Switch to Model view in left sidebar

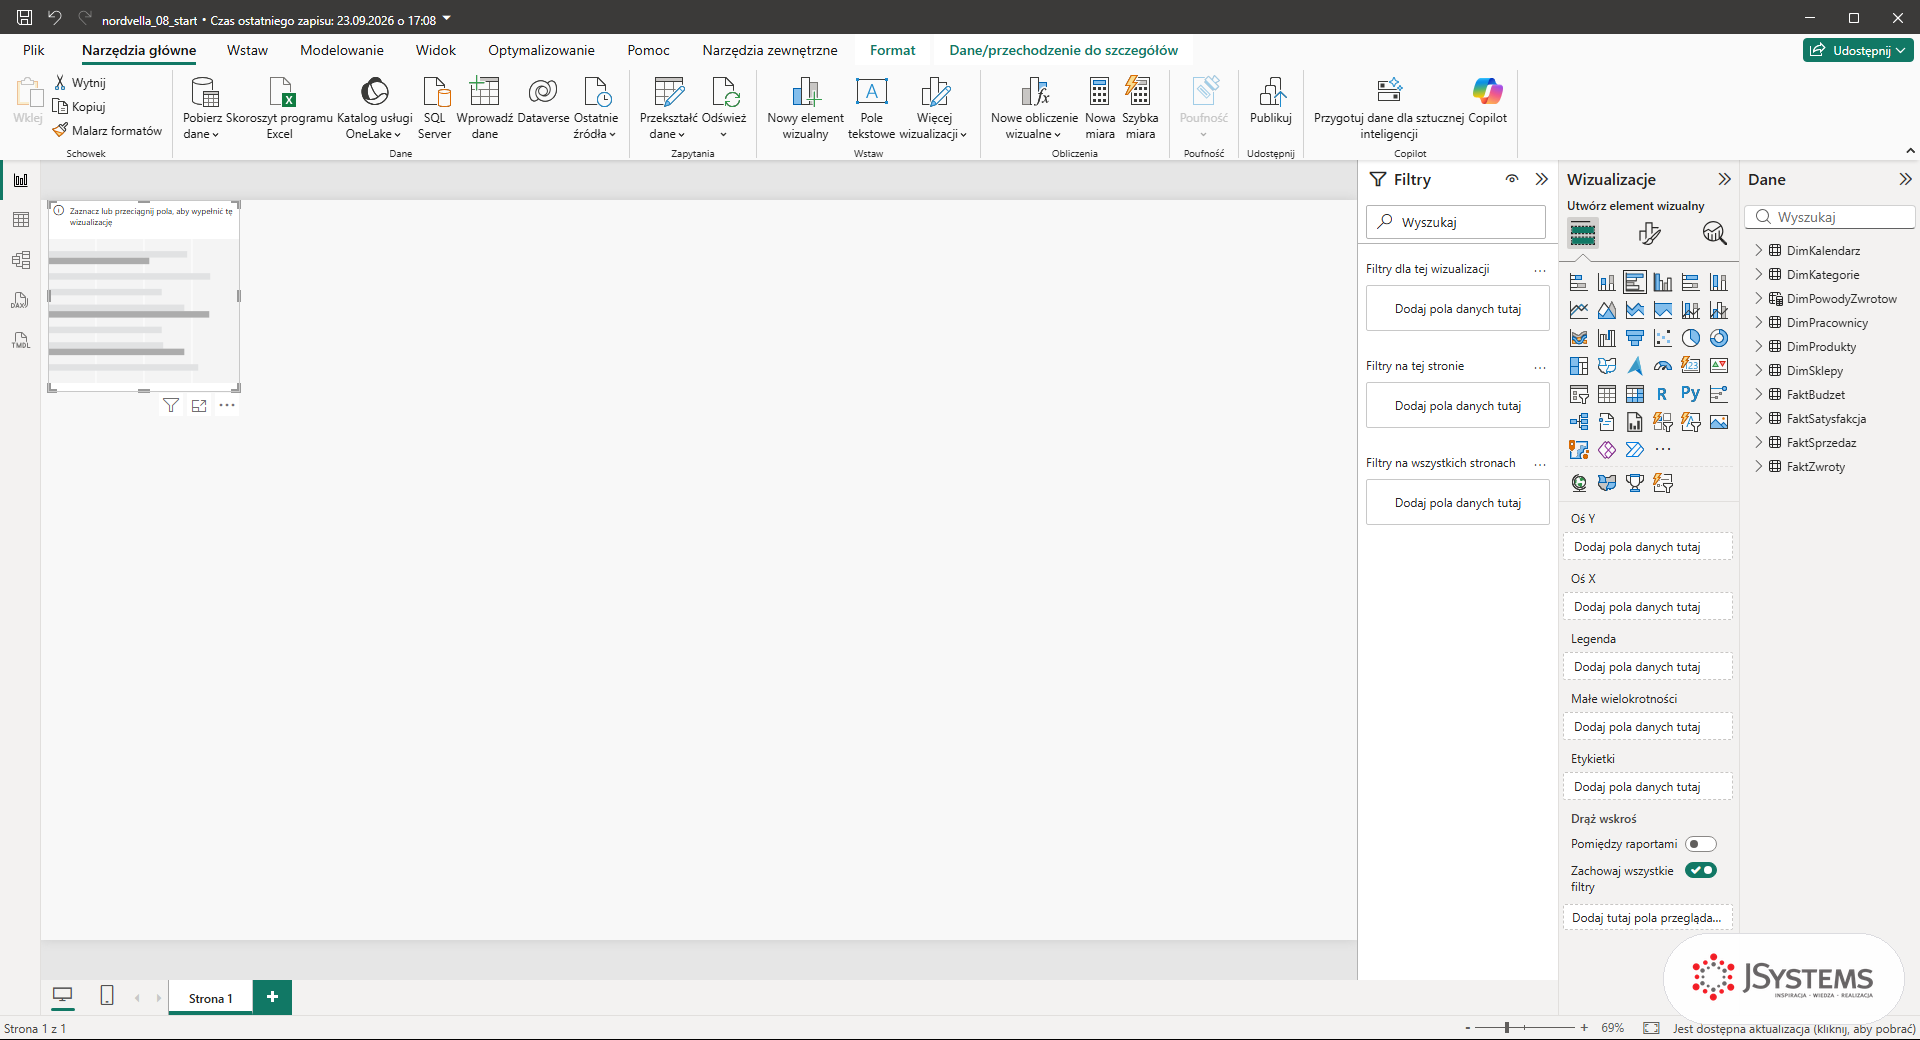point(21,260)
